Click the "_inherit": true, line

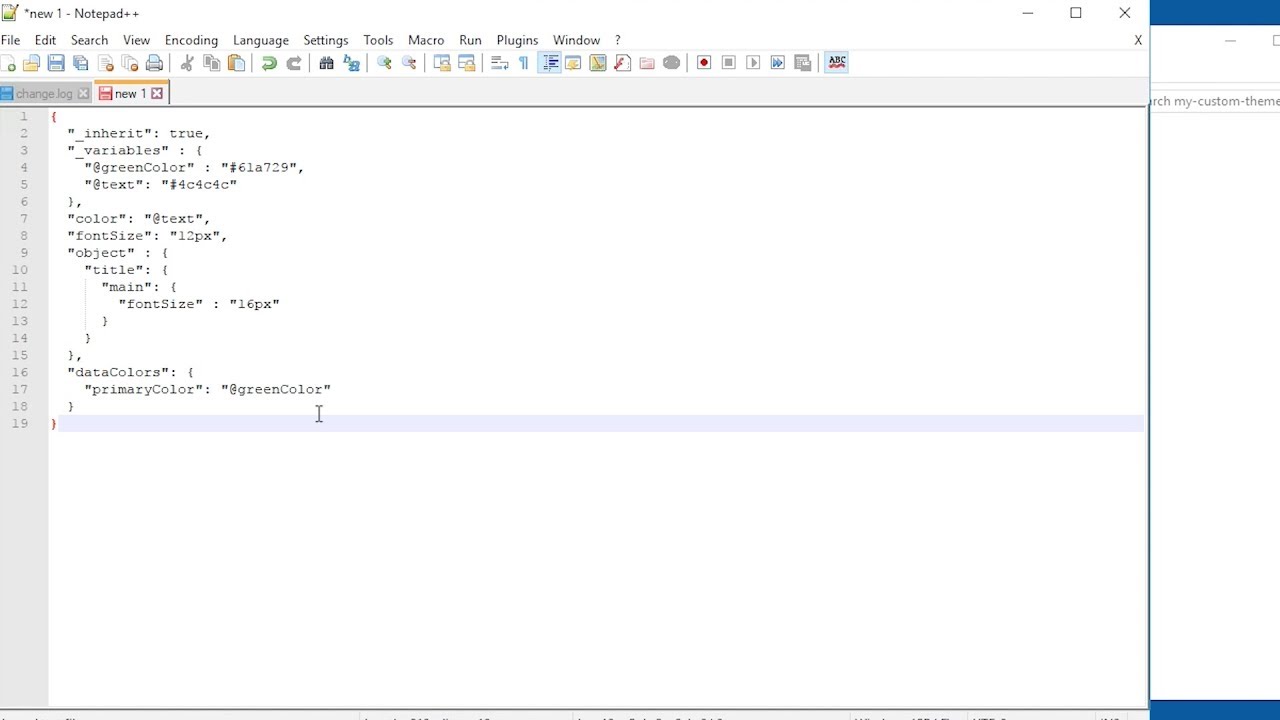click(139, 133)
